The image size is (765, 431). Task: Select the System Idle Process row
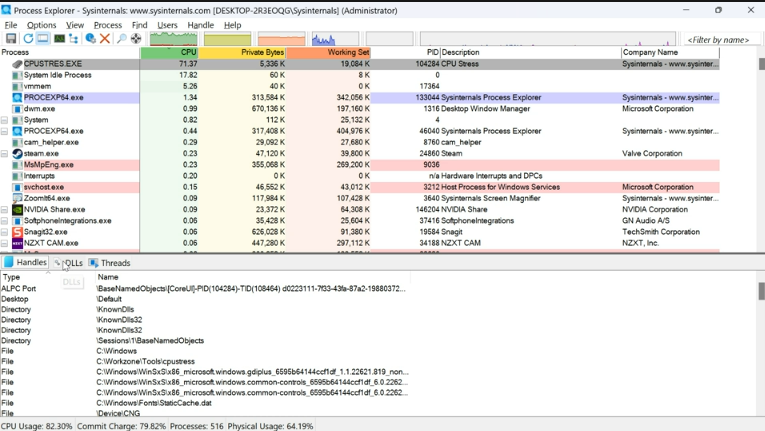pos(360,75)
